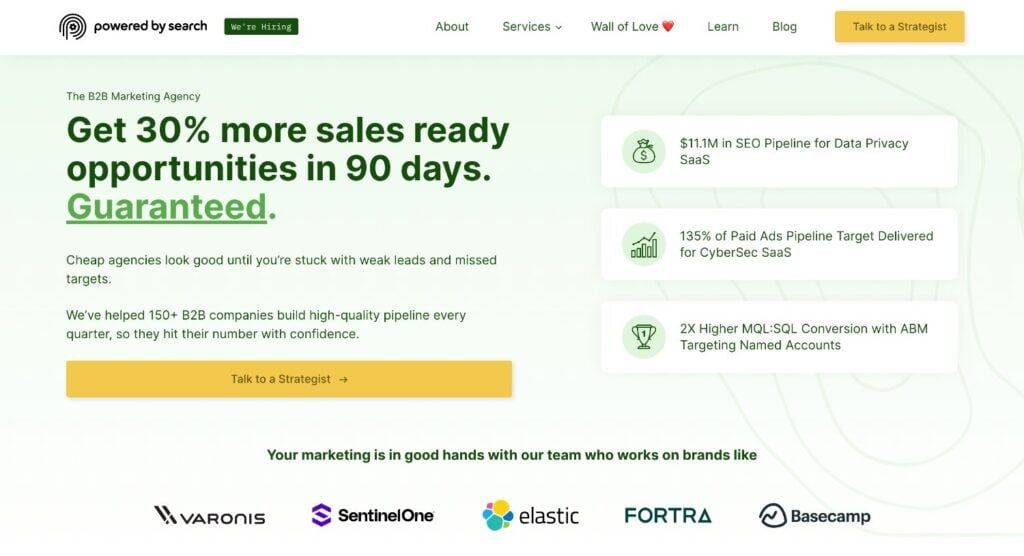This screenshot has width=1024, height=556.
Task: Click the money bag icon
Action: 643,152
